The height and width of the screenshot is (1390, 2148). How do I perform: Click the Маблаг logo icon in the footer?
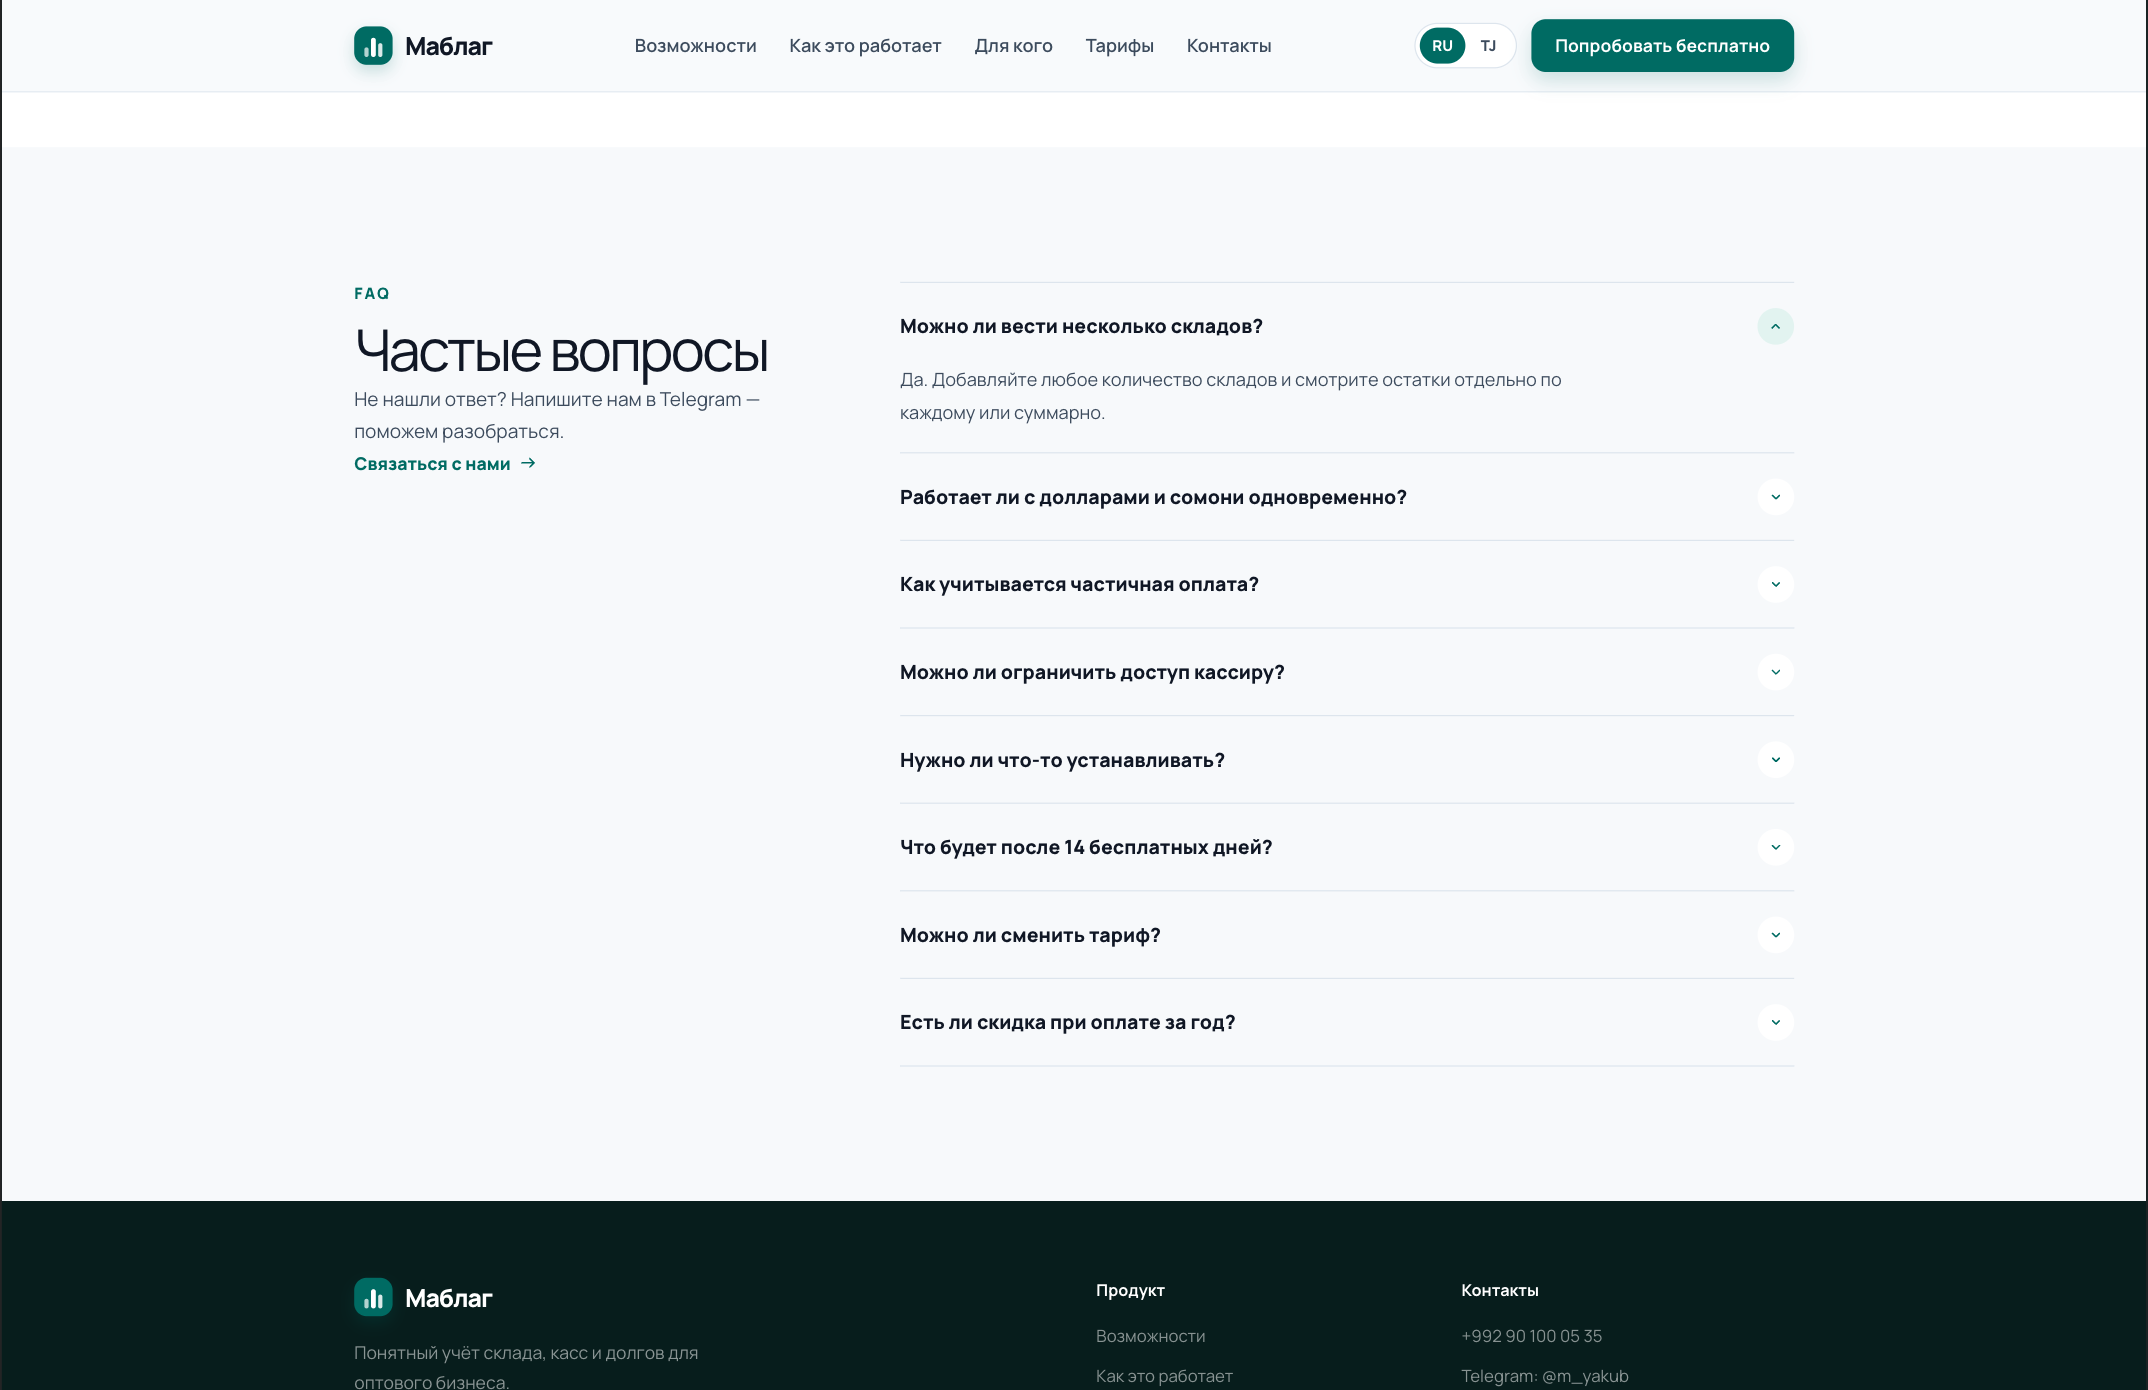[x=373, y=1298]
